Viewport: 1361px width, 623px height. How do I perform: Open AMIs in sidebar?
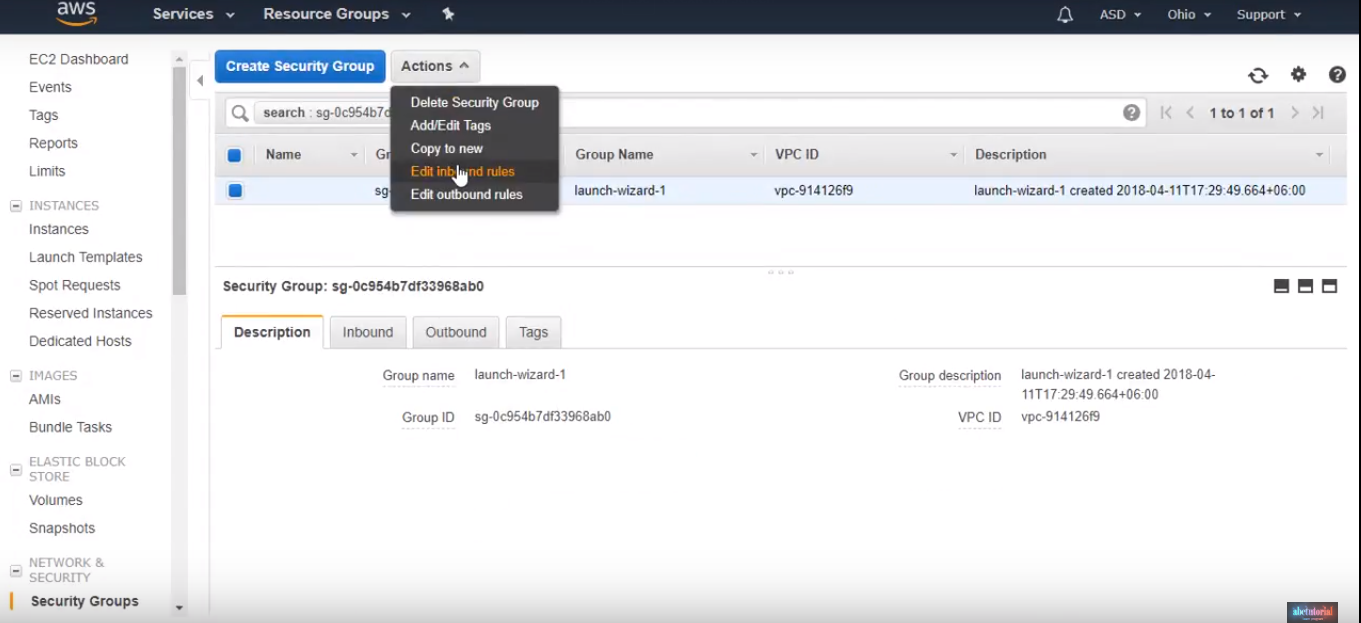point(45,399)
